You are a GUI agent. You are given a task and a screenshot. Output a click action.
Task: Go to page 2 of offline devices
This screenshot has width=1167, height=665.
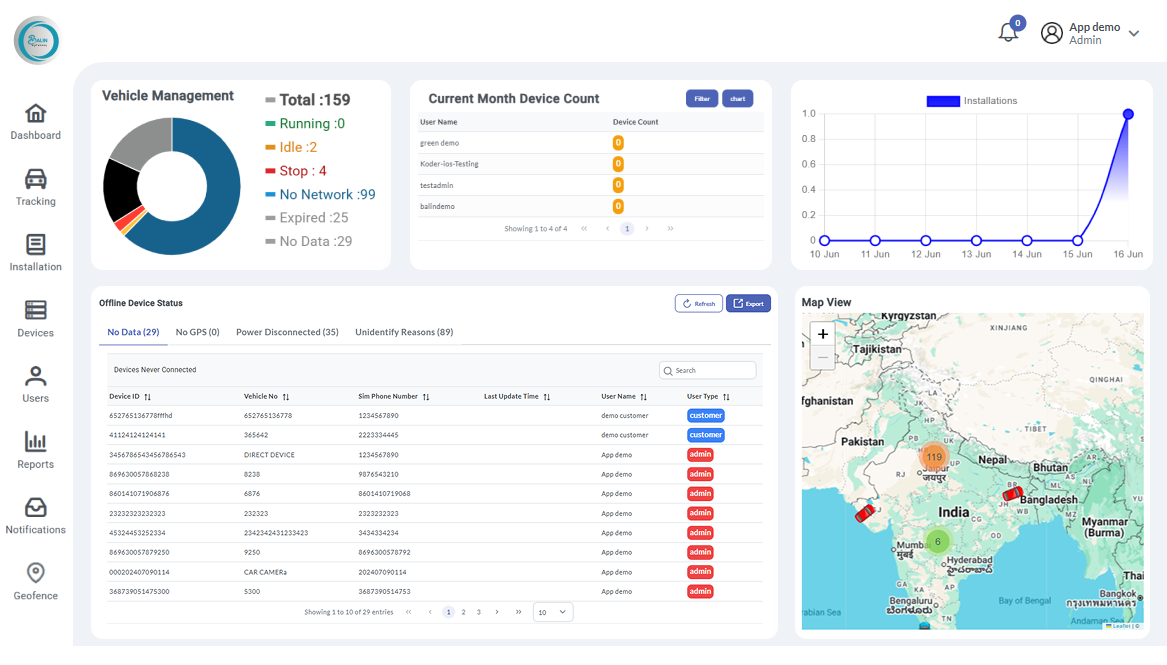click(x=464, y=612)
